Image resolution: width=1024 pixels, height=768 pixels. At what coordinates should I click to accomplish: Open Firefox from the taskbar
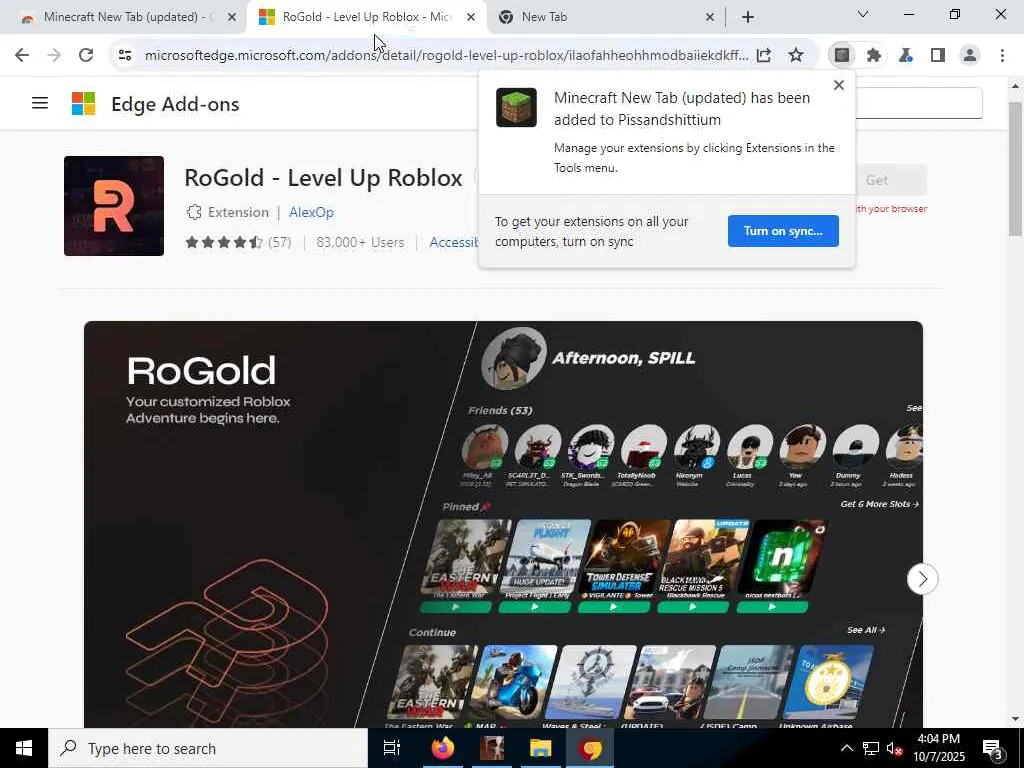pyautogui.click(x=442, y=748)
